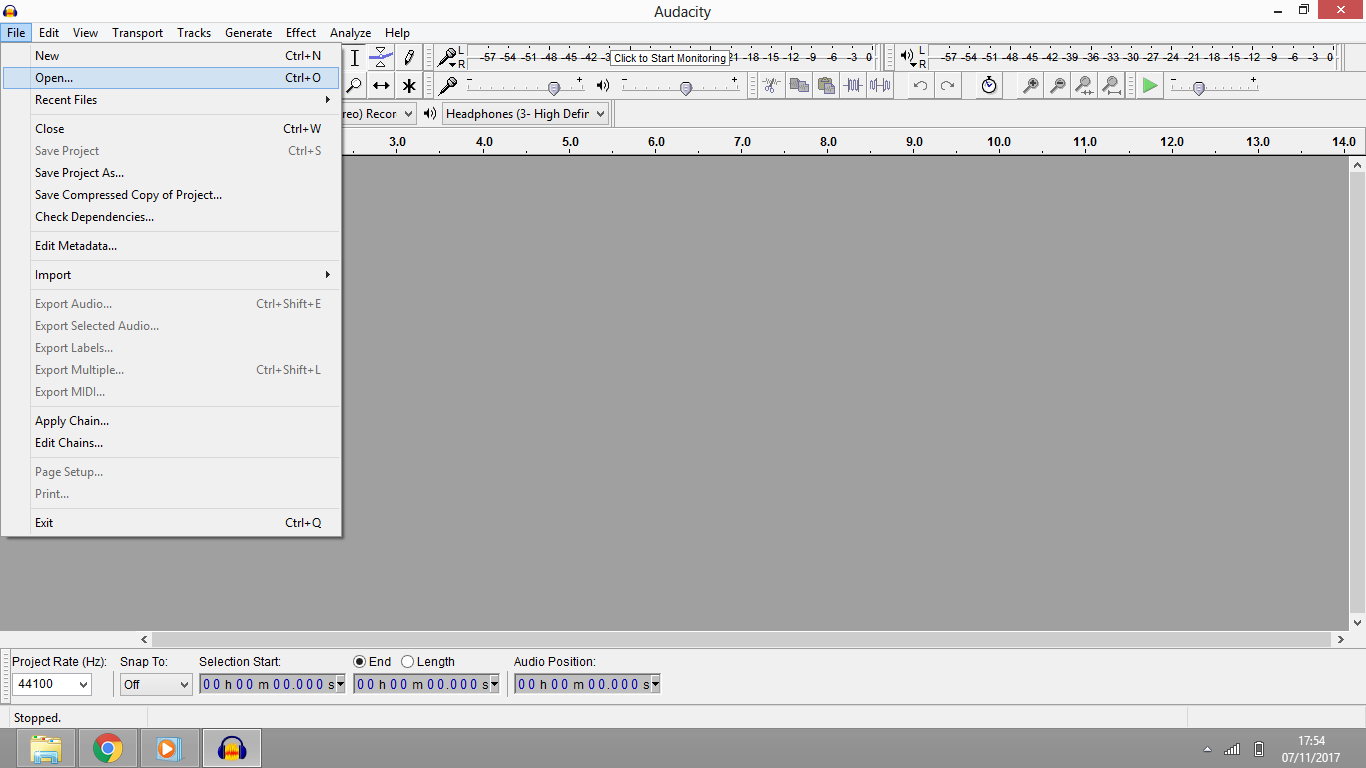Click the Cut scissors icon
This screenshot has width=1366, height=768.
(x=771, y=86)
